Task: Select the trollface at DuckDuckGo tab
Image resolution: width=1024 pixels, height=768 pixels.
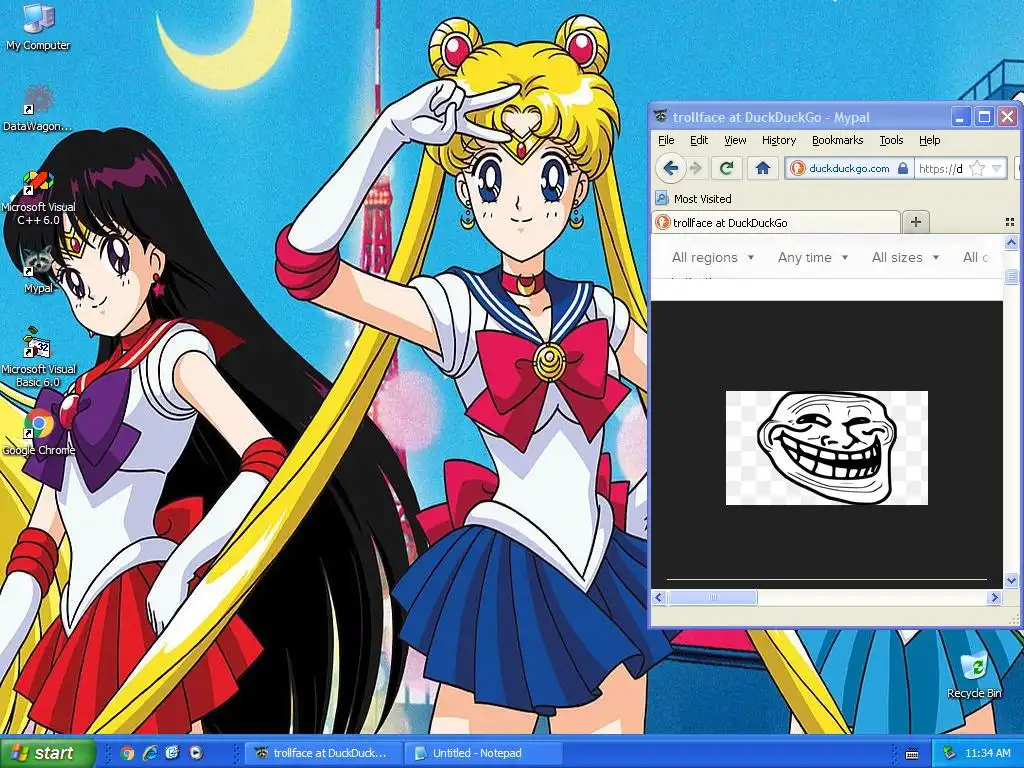Action: tap(776, 222)
